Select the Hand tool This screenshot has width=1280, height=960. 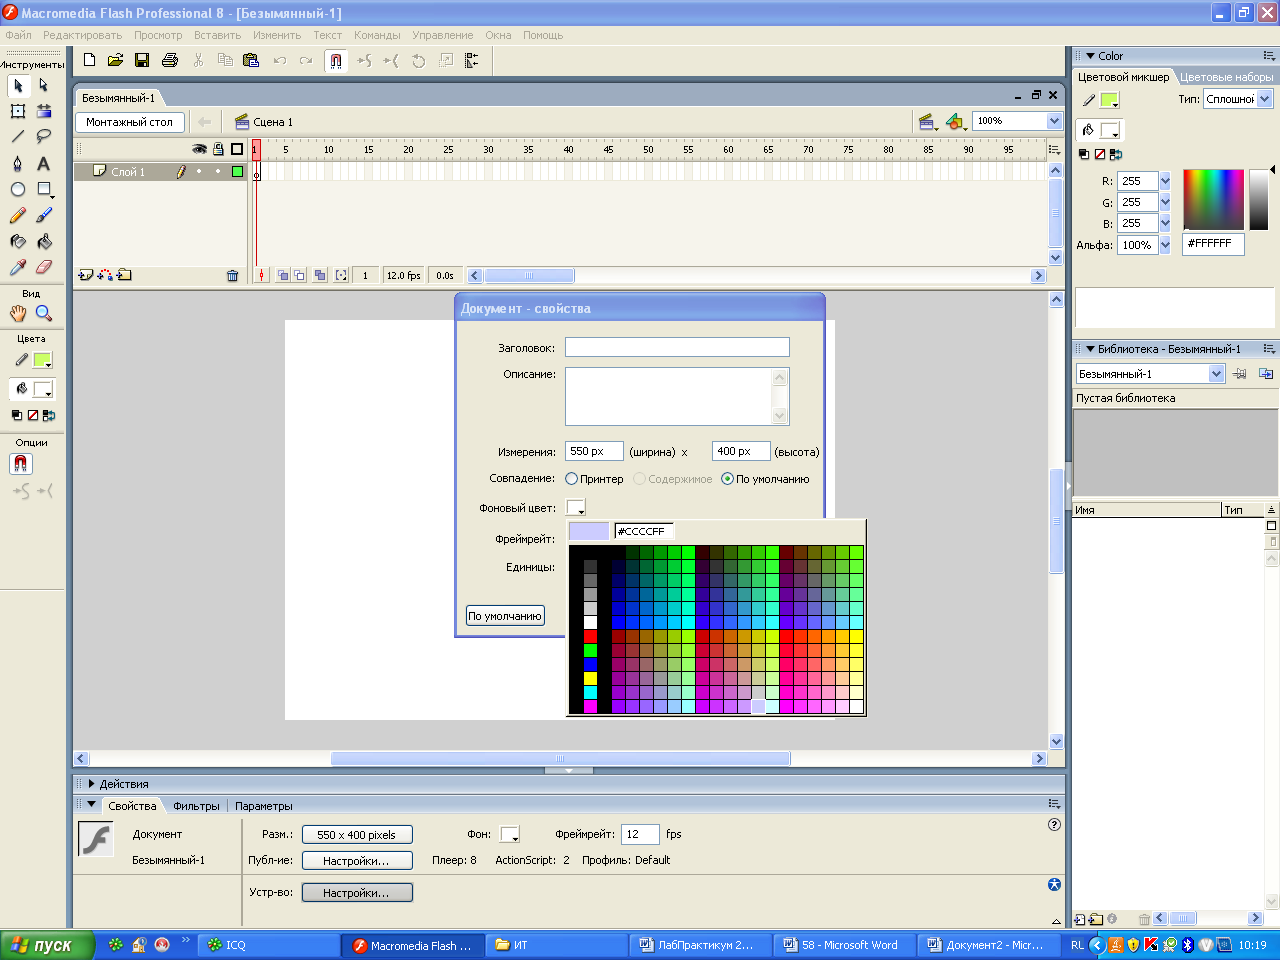pyautogui.click(x=18, y=313)
